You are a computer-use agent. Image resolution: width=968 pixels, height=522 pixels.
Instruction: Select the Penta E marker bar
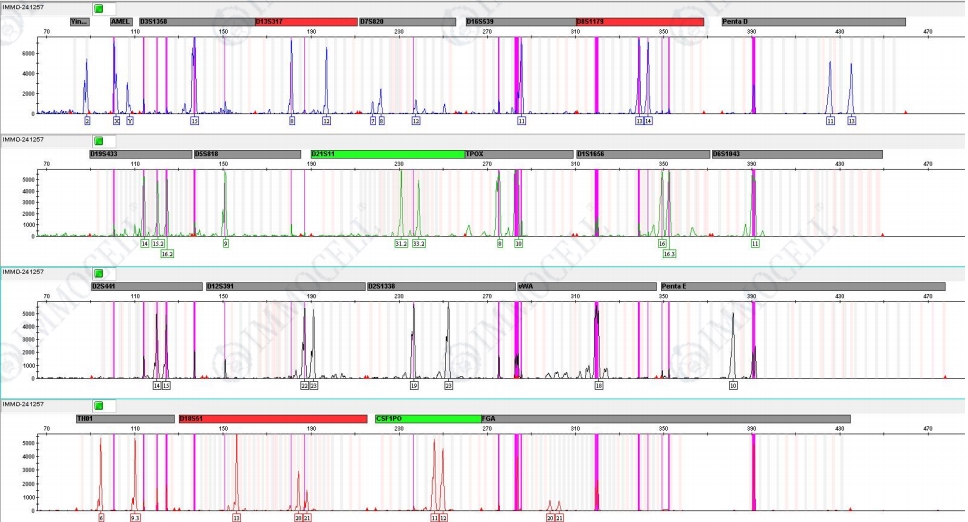[x=802, y=286]
